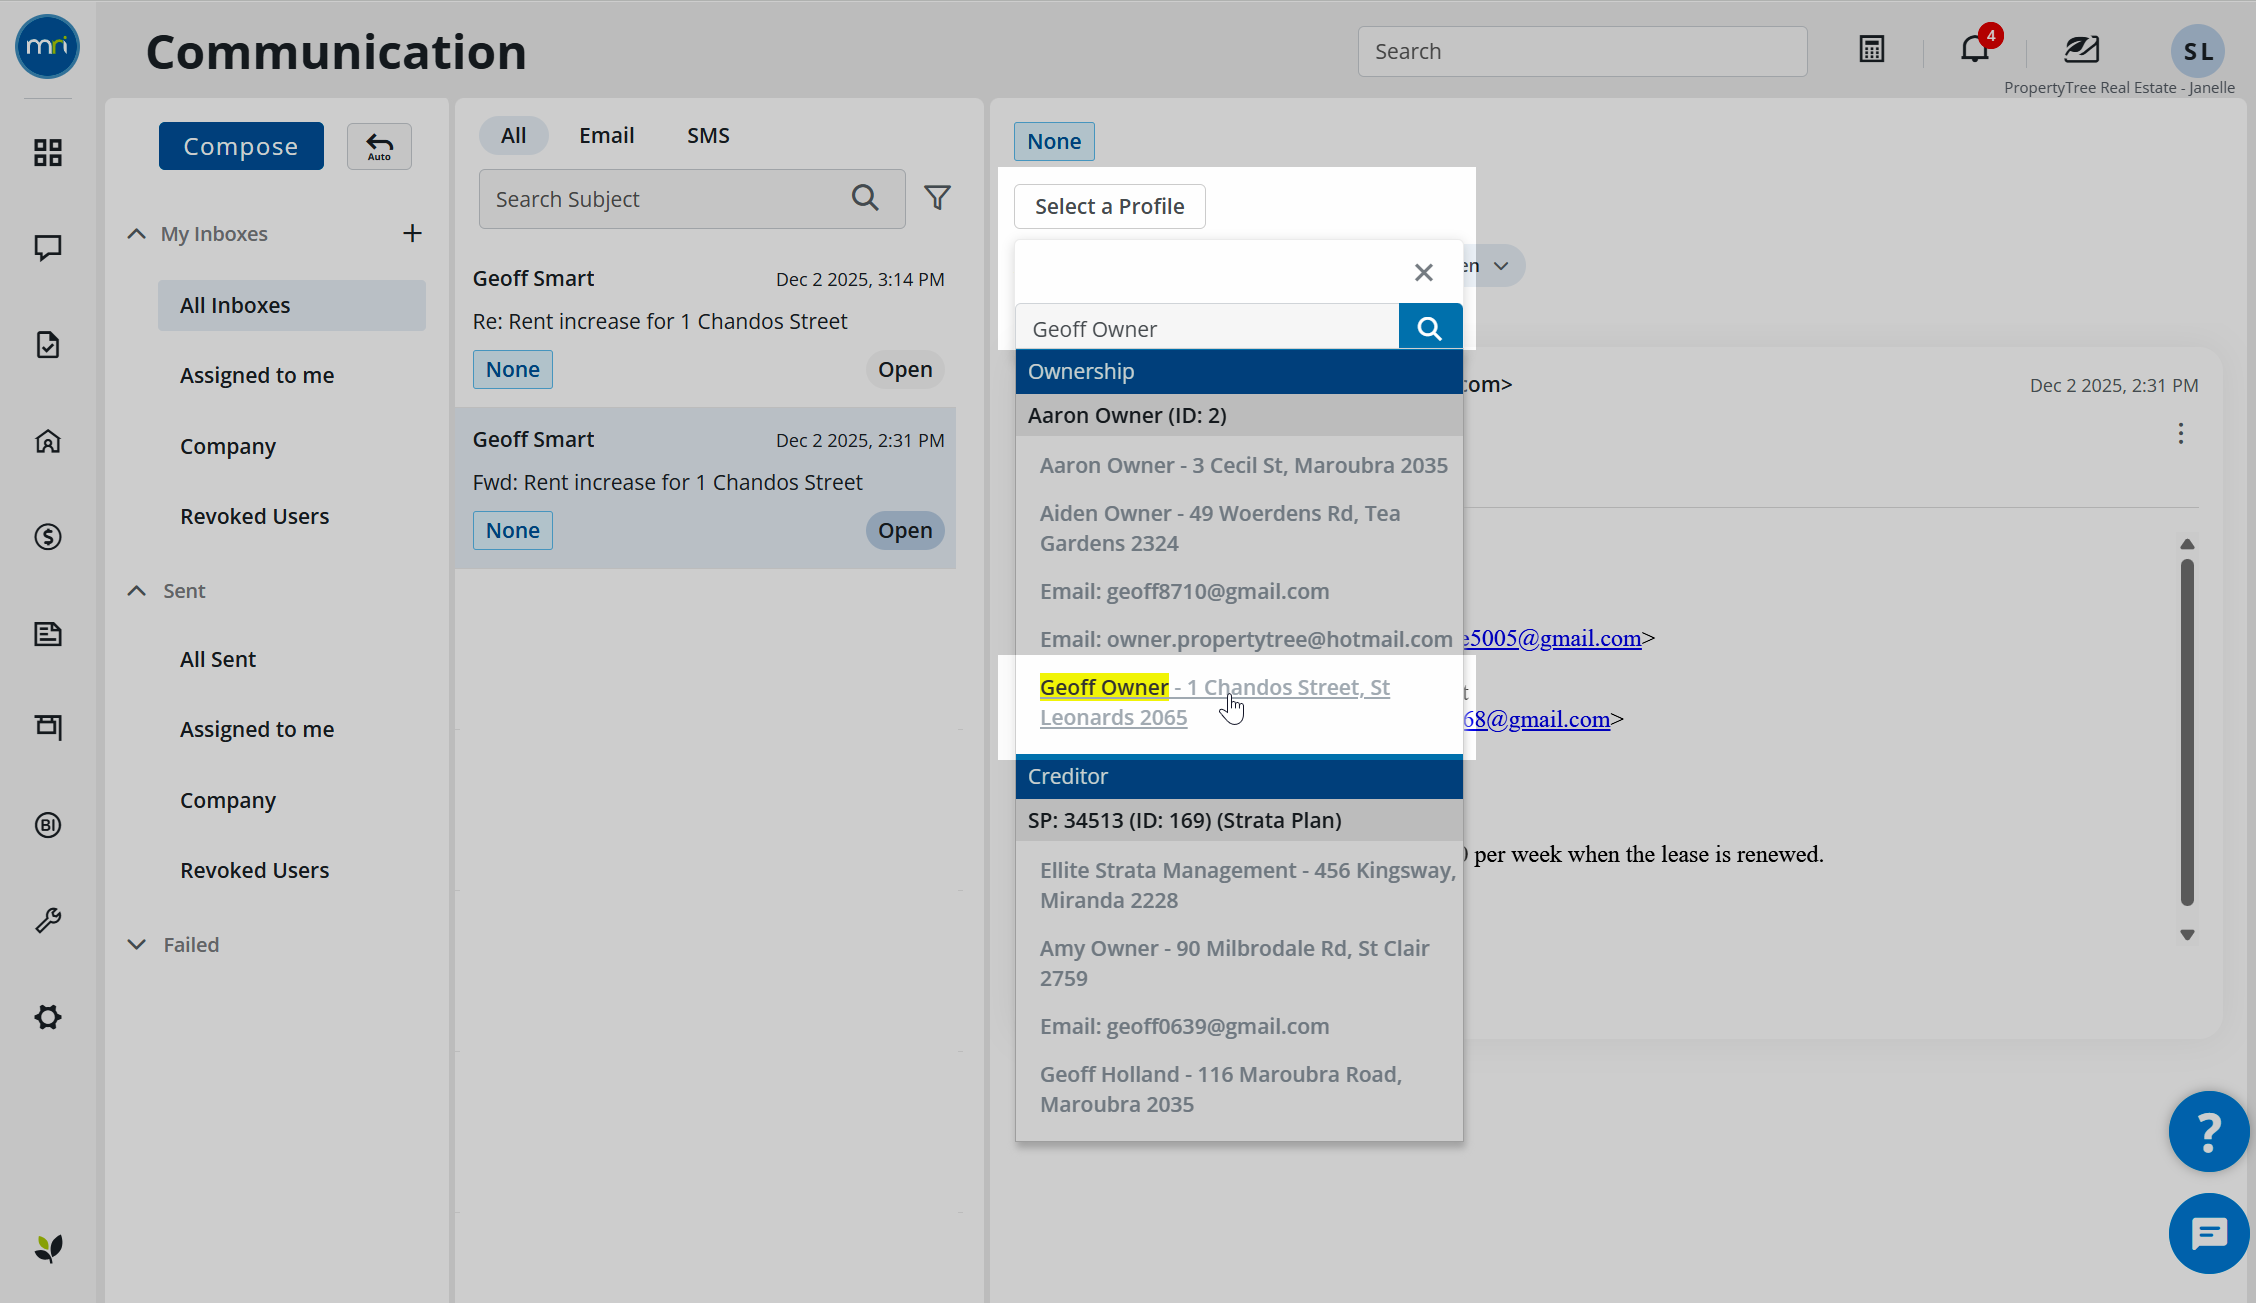Image resolution: width=2256 pixels, height=1303 pixels.
Task: Open the wrench maintenance sidebar icon
Action: (x=48, y=920)
